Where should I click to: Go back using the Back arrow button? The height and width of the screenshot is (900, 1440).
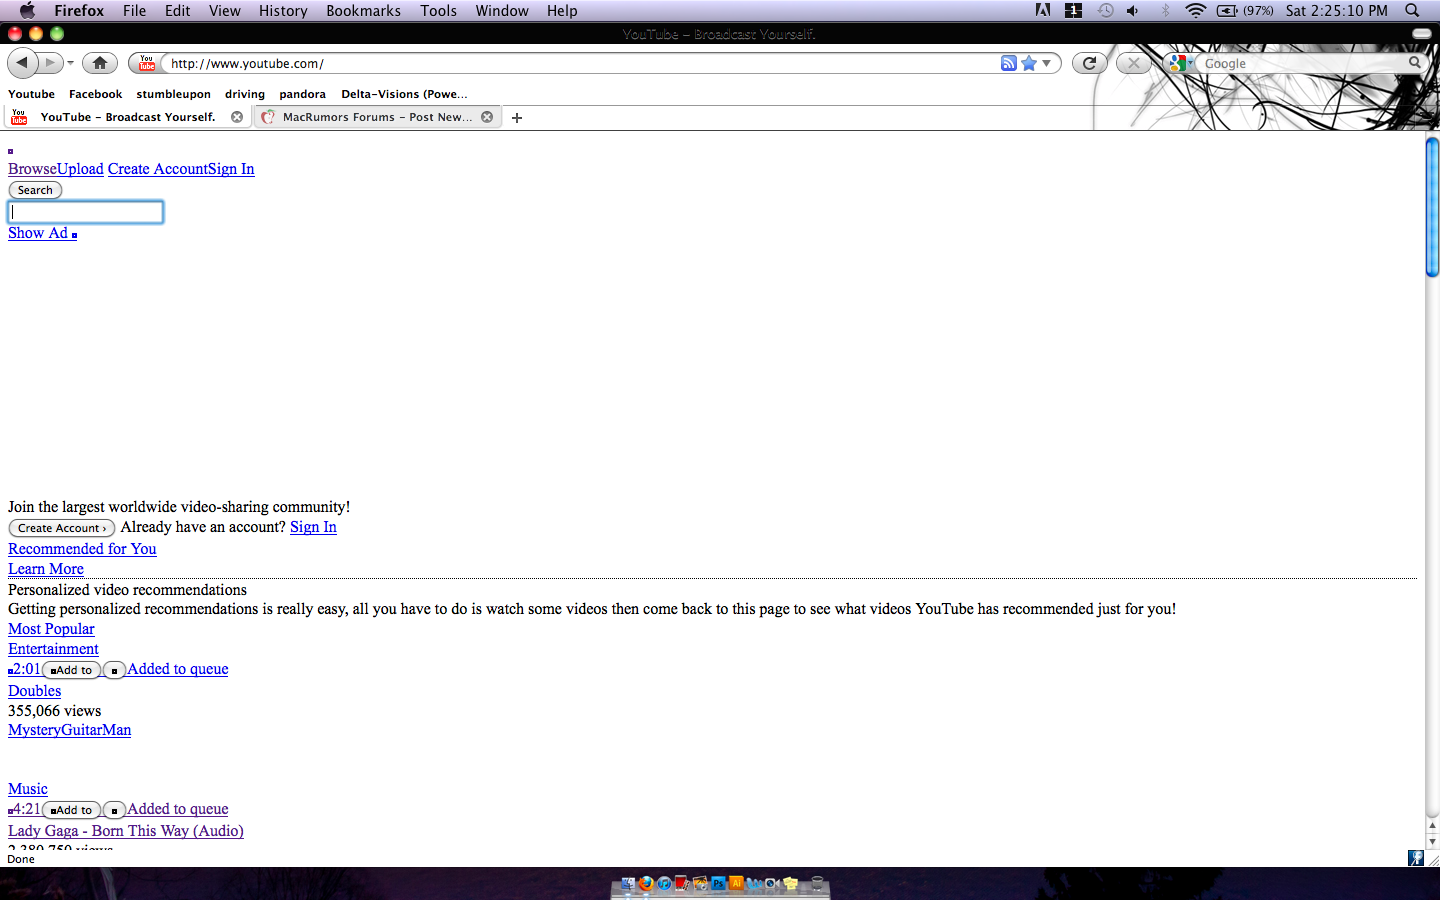click(x=22, y=63)
